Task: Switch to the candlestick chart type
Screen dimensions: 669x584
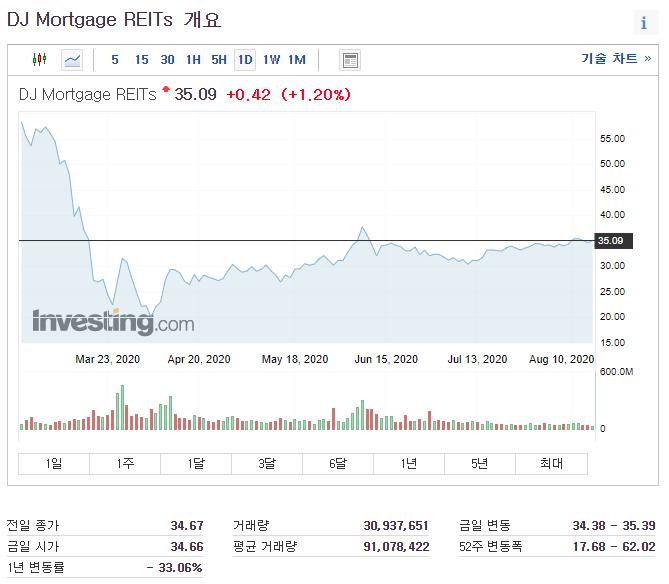Action: pos(40,59)
